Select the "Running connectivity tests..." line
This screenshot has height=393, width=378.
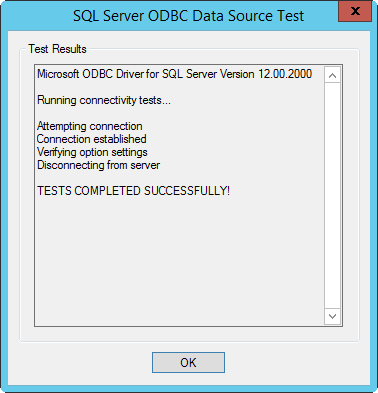(104, 100)
